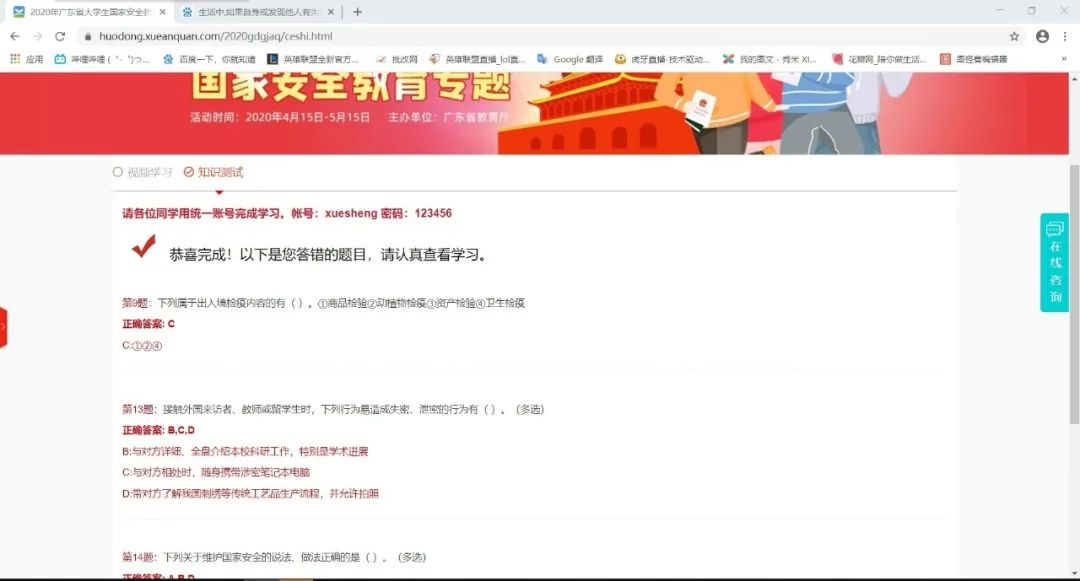Click the answer option C:①②④
This screenshot has height=581, width=1080.
[142, 346]
